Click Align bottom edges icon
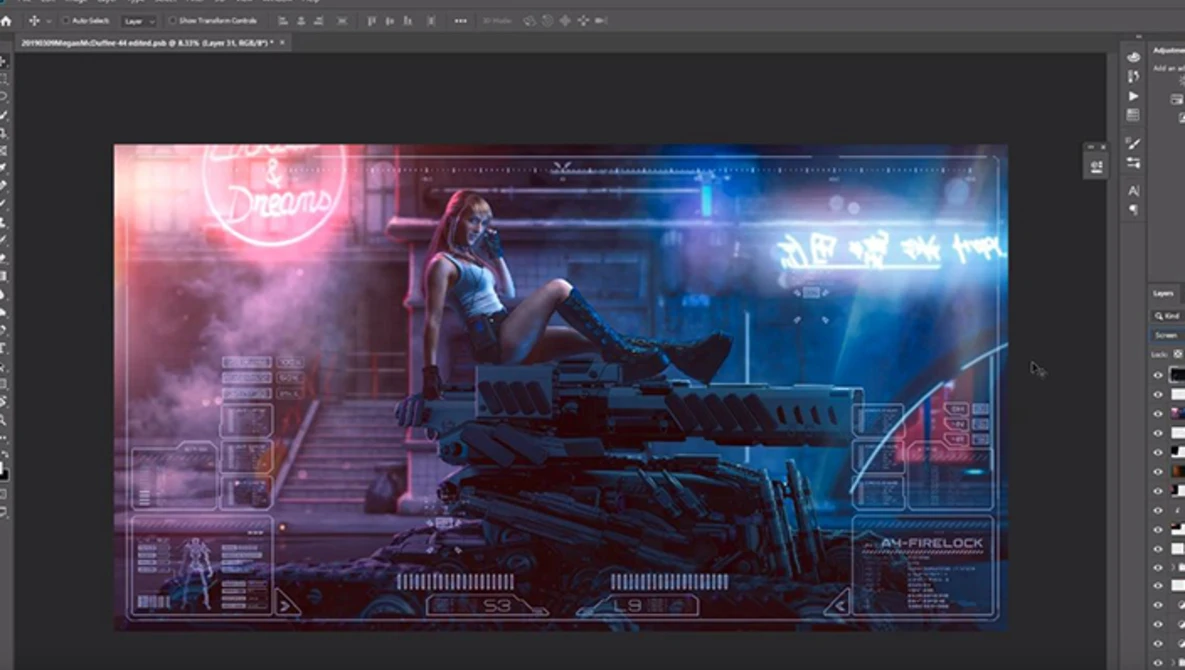This screenshot has width=1185, height=670. click(408, 21)
